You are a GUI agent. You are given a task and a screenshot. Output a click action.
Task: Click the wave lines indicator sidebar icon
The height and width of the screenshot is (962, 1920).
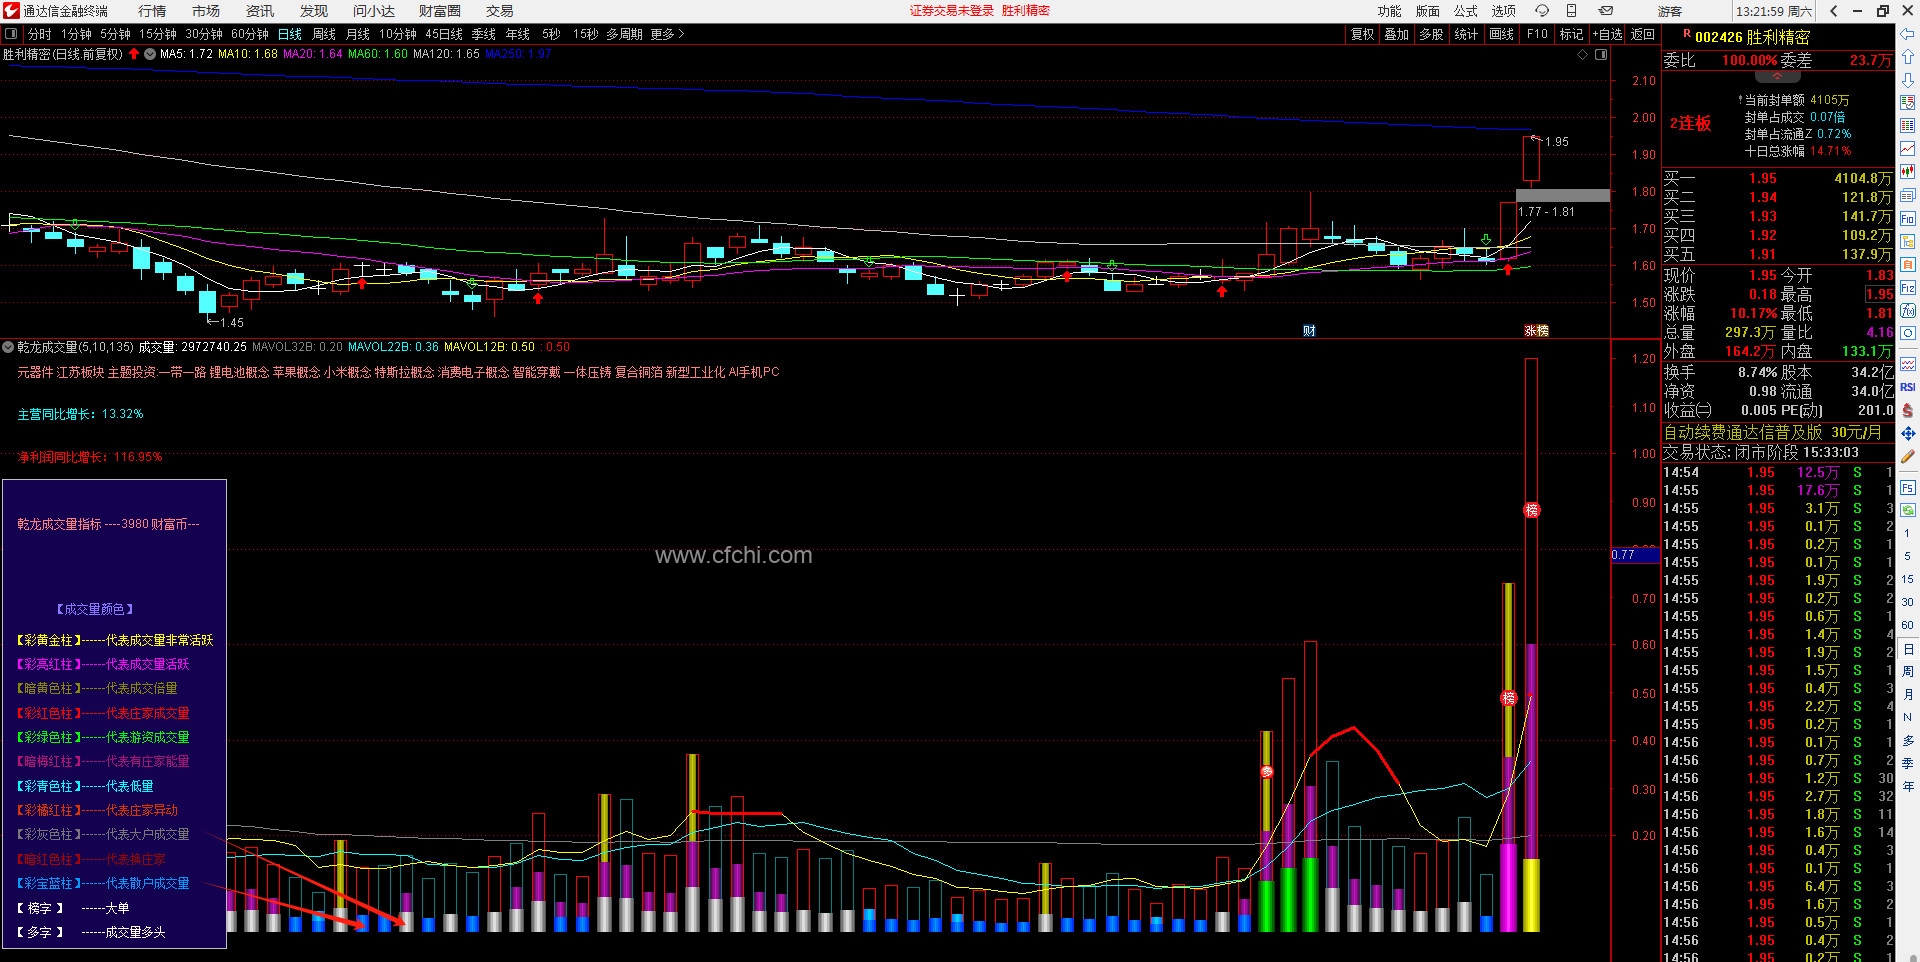click(x=1908, y=364)
